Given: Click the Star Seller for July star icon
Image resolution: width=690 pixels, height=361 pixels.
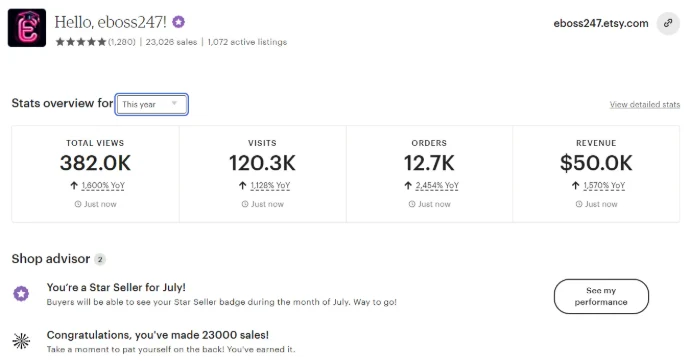Looking at the screenshot, I should point(21,294).
